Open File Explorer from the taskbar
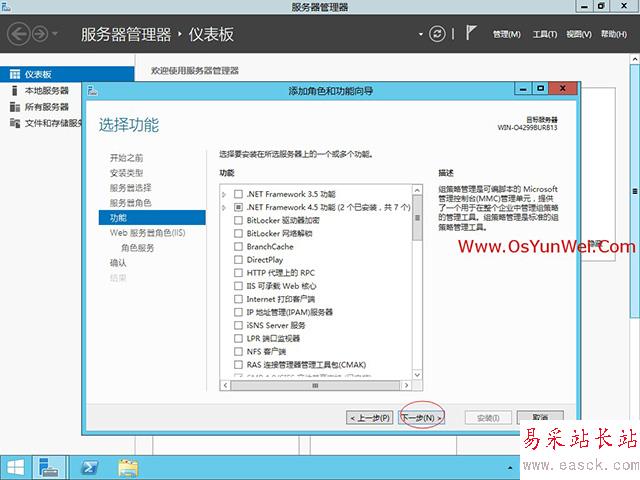 [x=128, y=468]
